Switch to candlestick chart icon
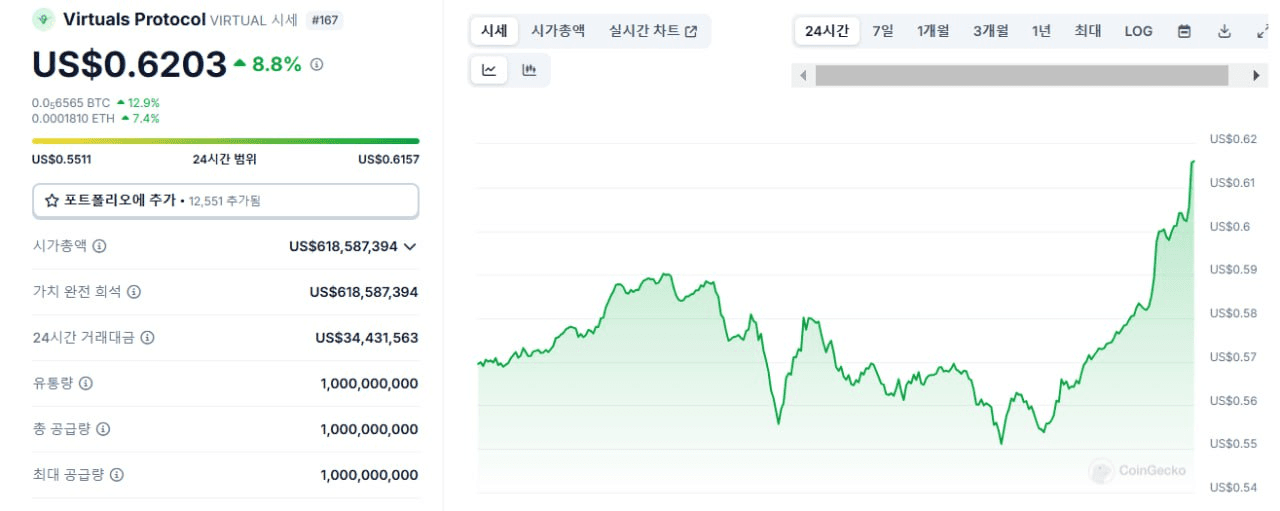 [x=529, y=70]
